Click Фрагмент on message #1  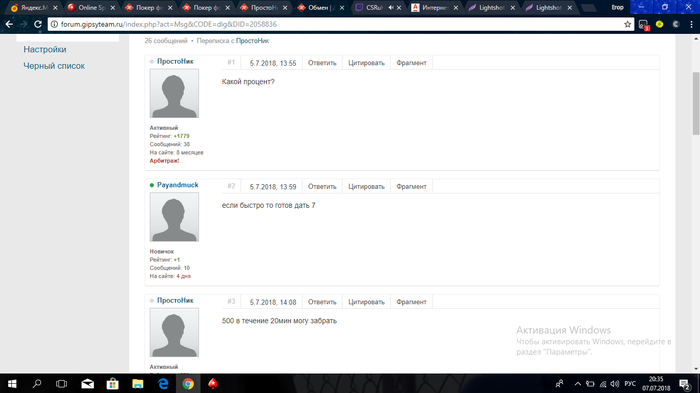411,63
